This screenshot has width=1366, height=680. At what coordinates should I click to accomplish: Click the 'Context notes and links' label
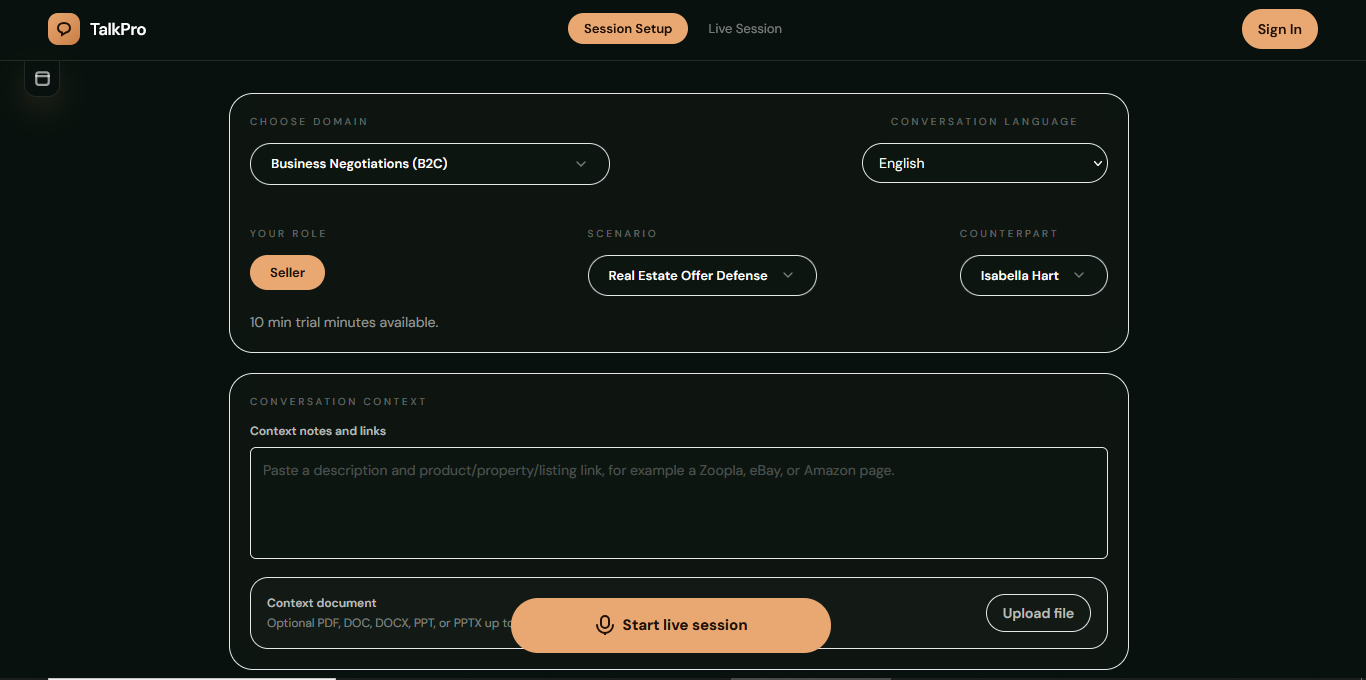[x=318, y=431]
